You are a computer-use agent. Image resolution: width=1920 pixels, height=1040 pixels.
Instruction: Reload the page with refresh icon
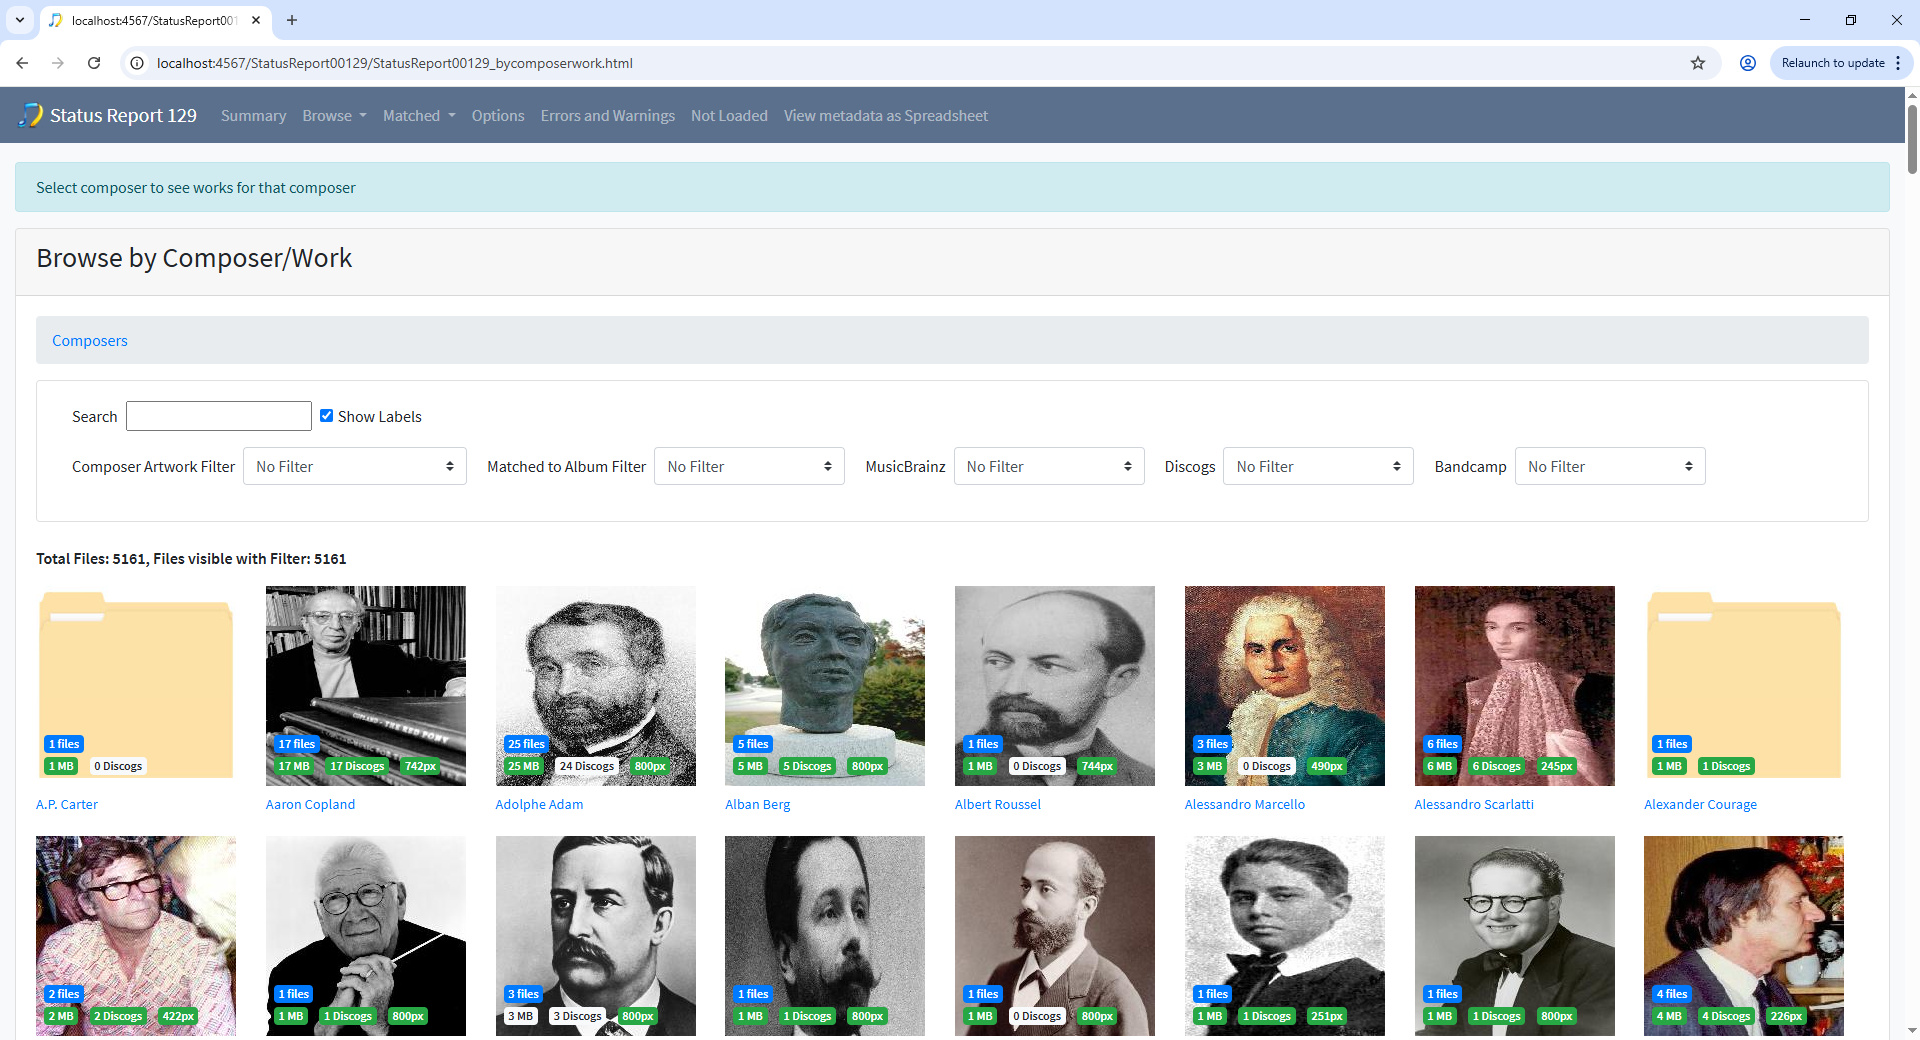pos(94,63)
